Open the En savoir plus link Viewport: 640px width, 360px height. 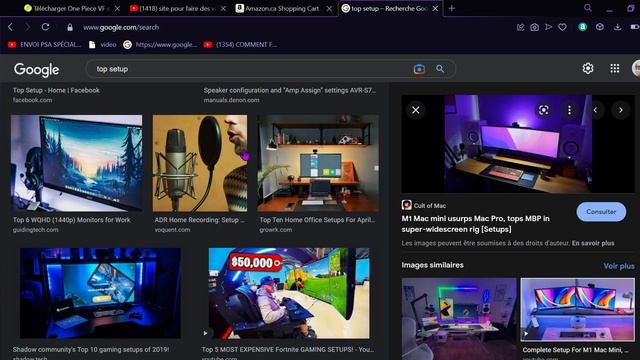click(x=593, y=243)
